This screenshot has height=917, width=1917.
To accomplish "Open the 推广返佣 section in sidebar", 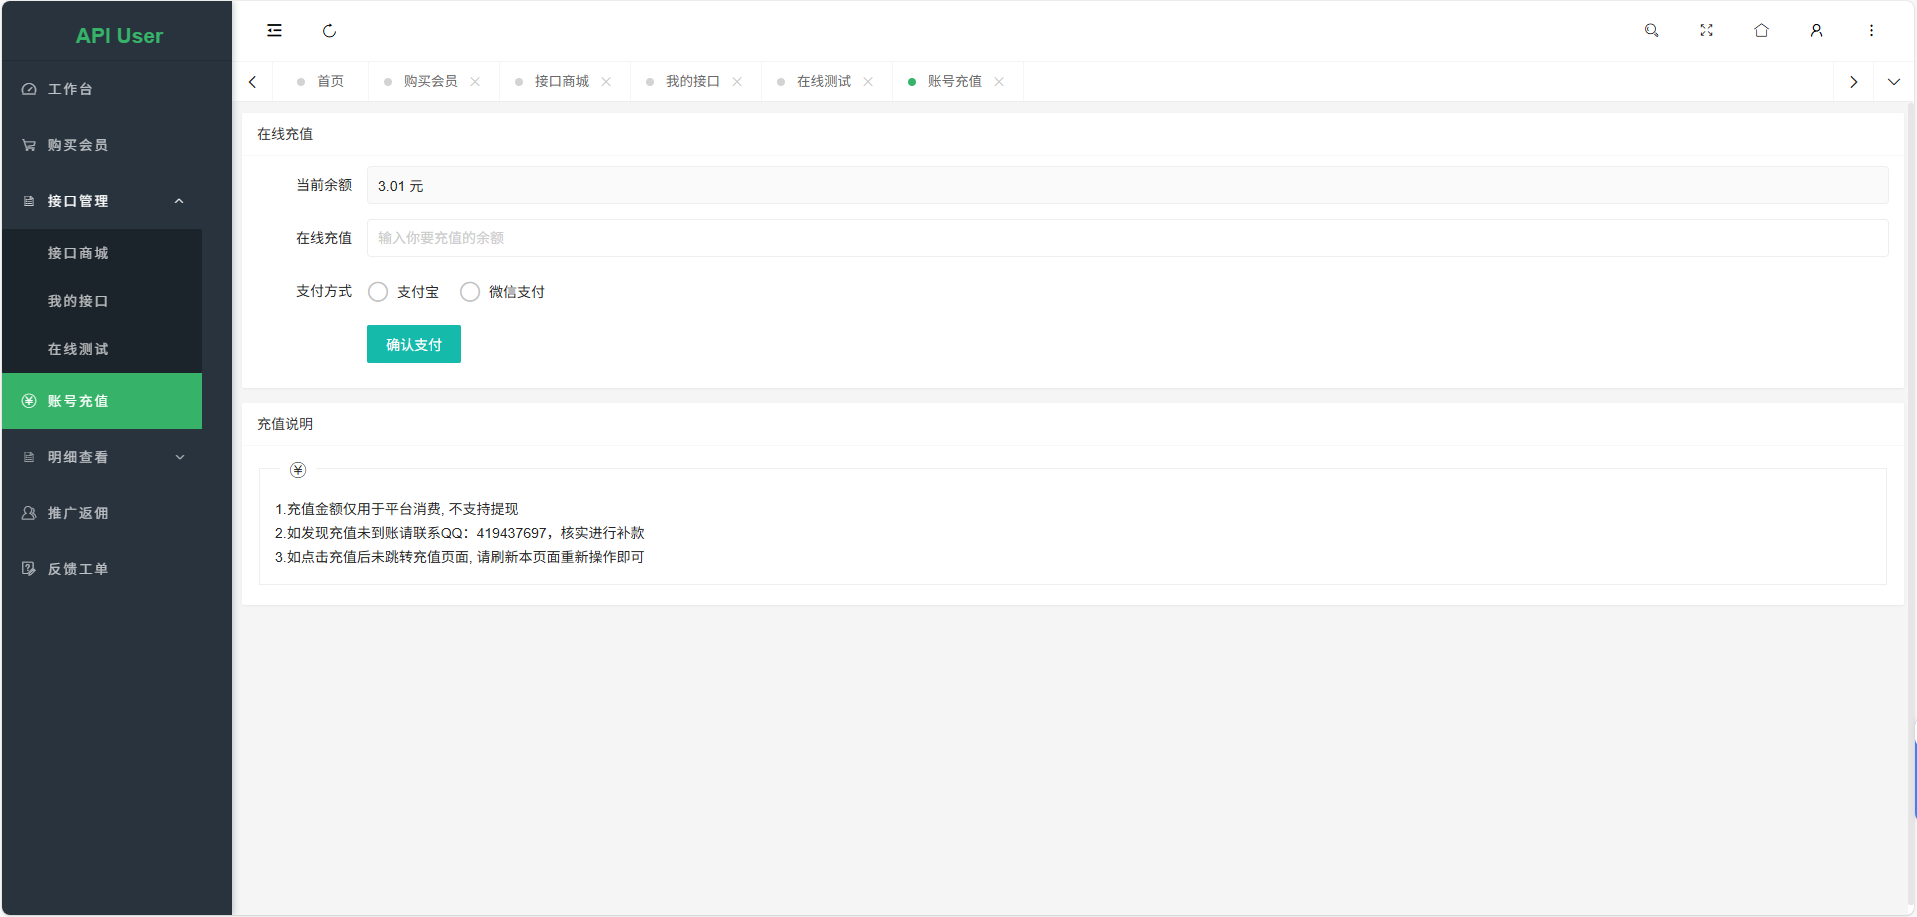I will tap(77, 513).
